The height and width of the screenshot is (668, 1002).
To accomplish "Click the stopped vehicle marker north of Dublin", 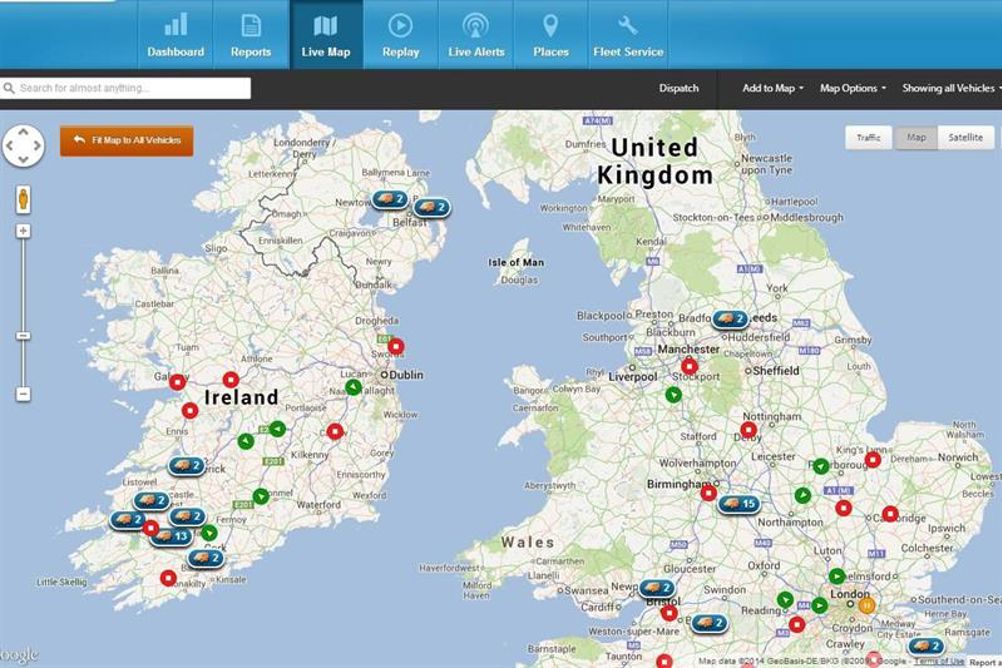I will click(396, 346).
